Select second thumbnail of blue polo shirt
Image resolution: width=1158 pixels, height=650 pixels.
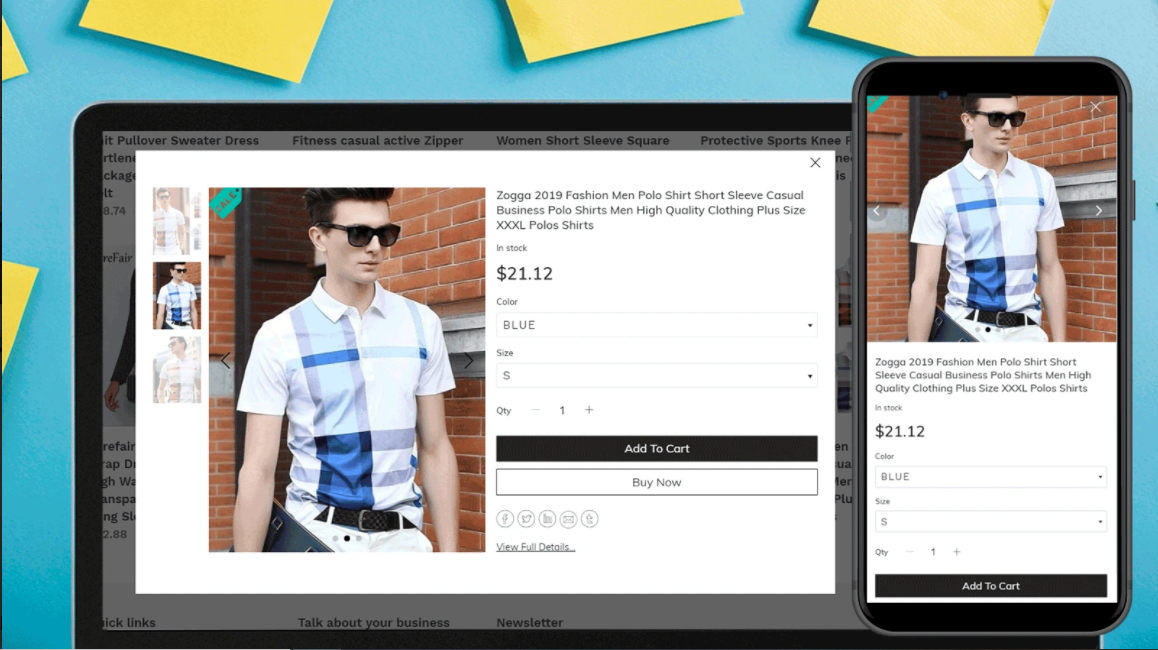(x=177, y=295)
